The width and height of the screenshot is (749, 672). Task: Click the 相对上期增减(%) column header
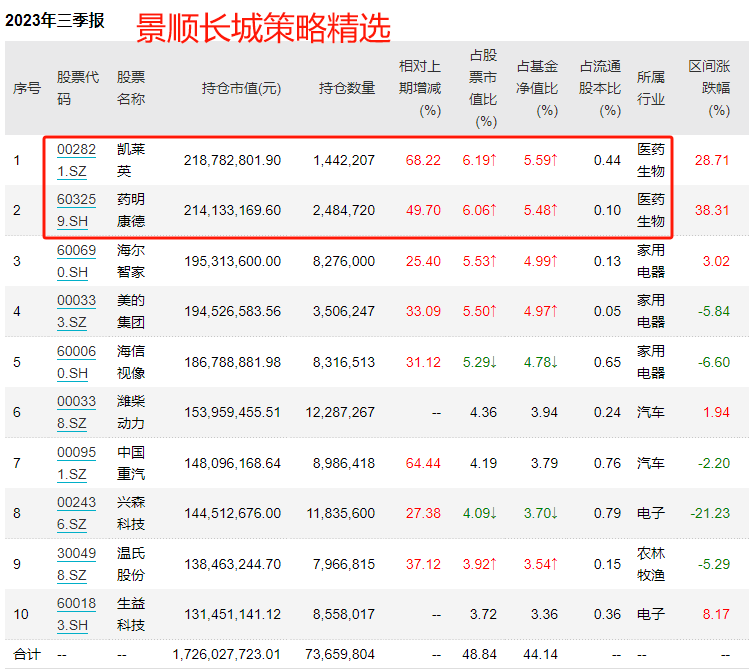point(420,88)
